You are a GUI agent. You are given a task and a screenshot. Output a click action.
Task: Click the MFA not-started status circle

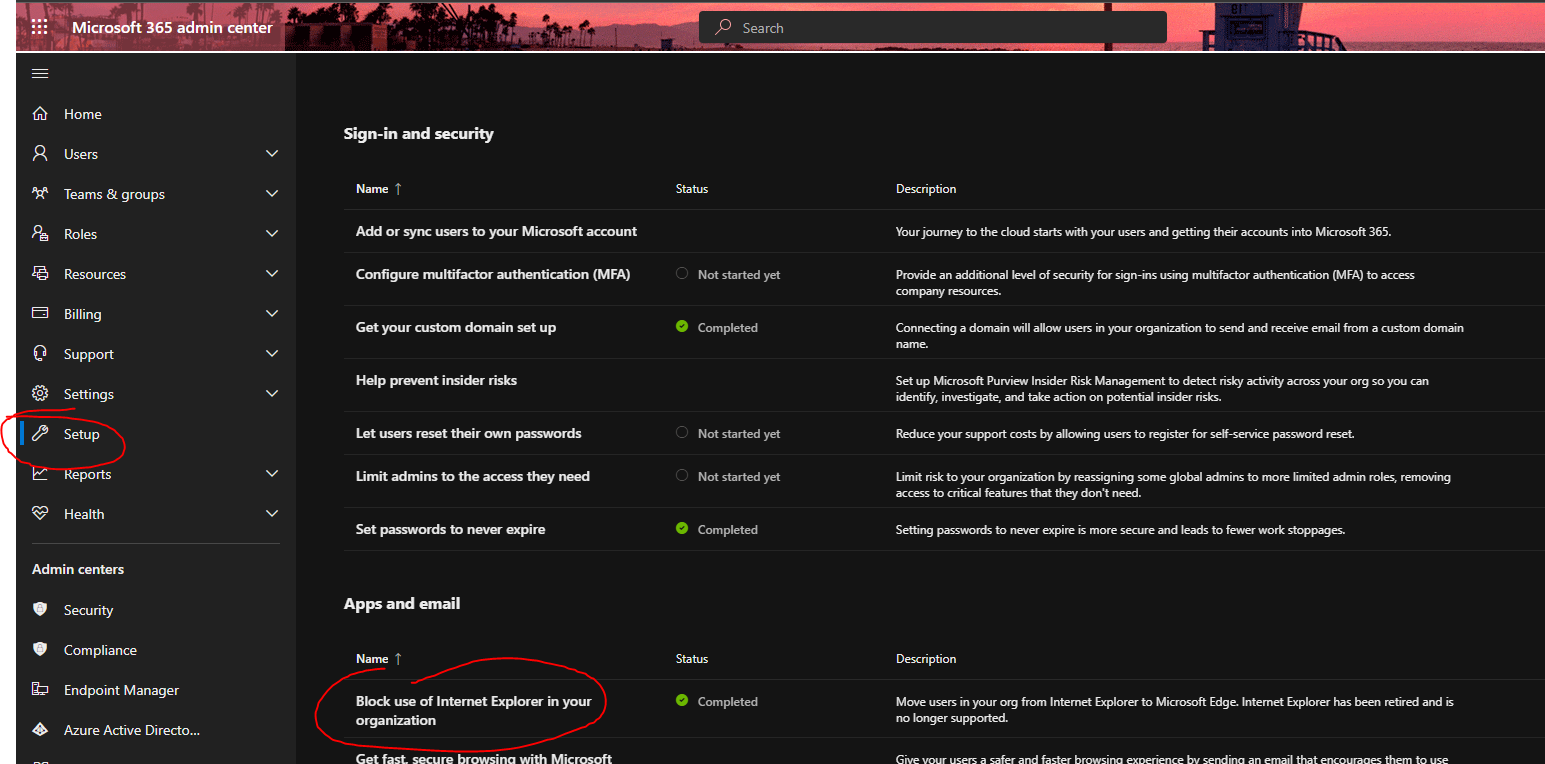click(682, 273)
